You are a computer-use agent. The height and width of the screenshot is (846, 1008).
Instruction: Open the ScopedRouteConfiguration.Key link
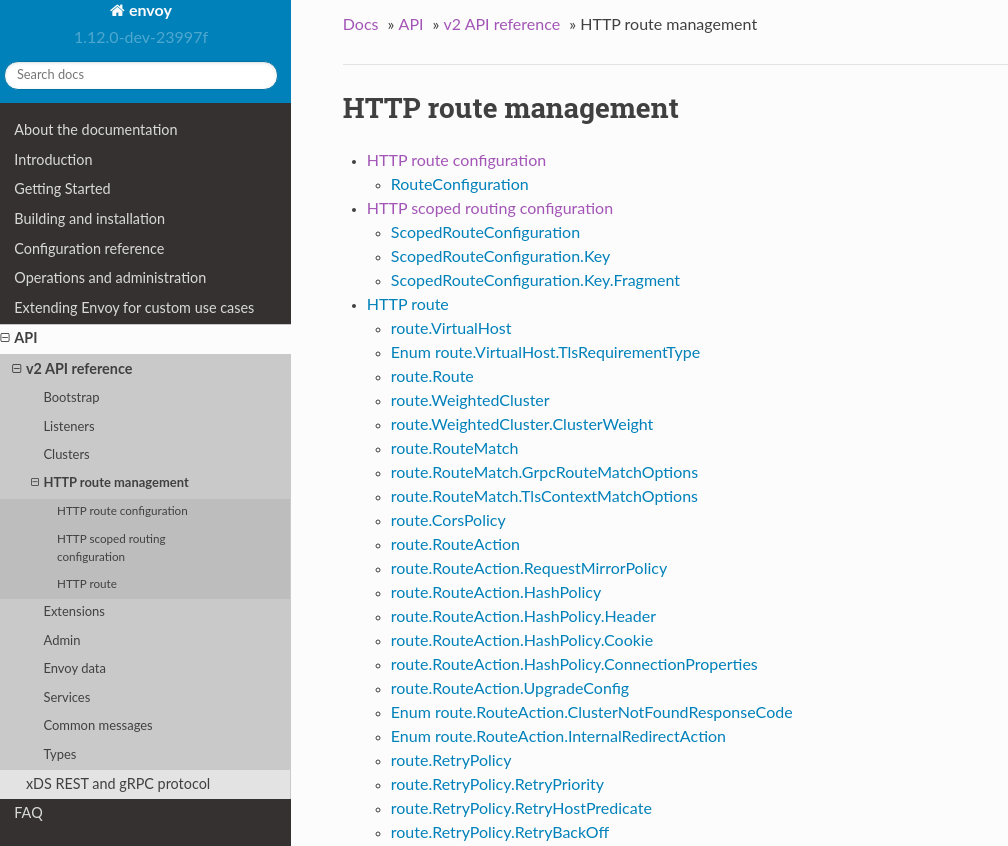pyautogui.click(x=500, y=257)
